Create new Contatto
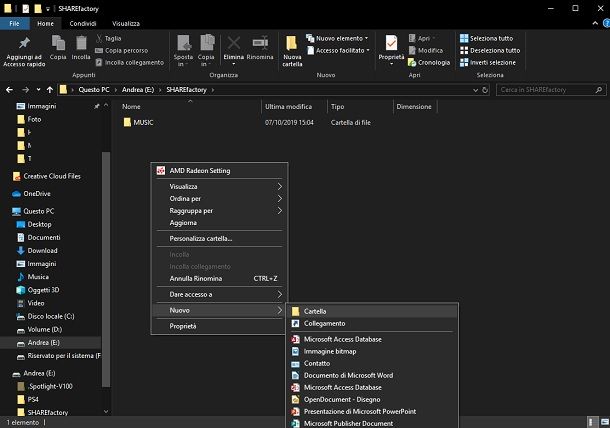The width and height of the screenshot is (610, 428). [373, 363]
